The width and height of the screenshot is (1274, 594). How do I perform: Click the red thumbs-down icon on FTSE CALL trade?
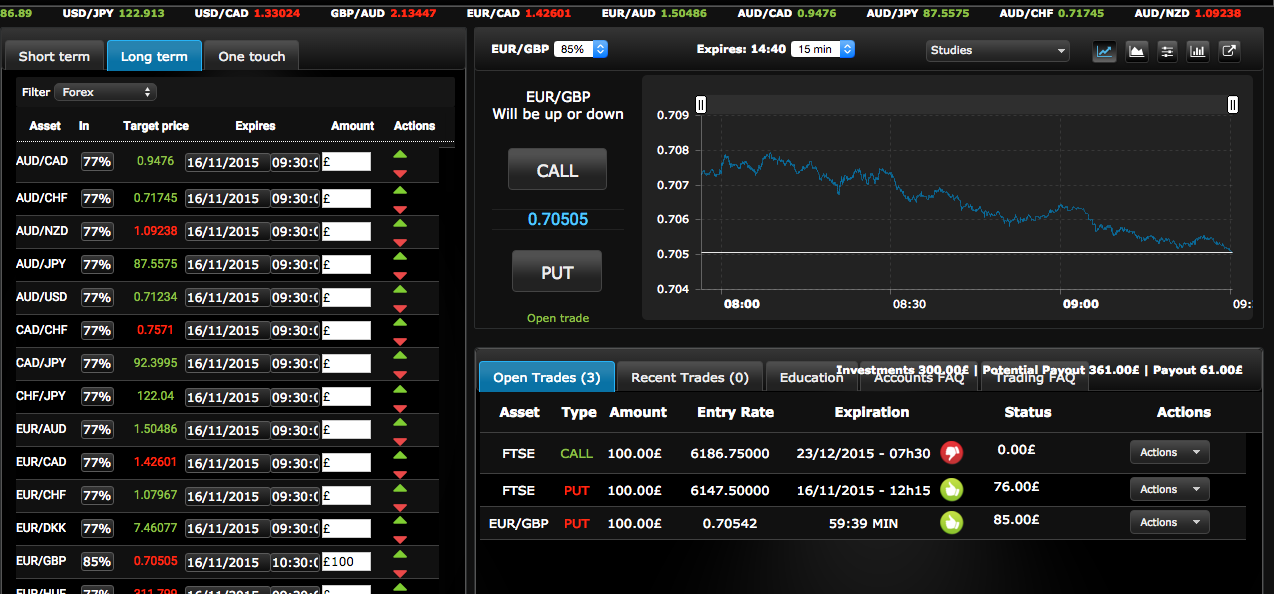click(x=951, y=453)
